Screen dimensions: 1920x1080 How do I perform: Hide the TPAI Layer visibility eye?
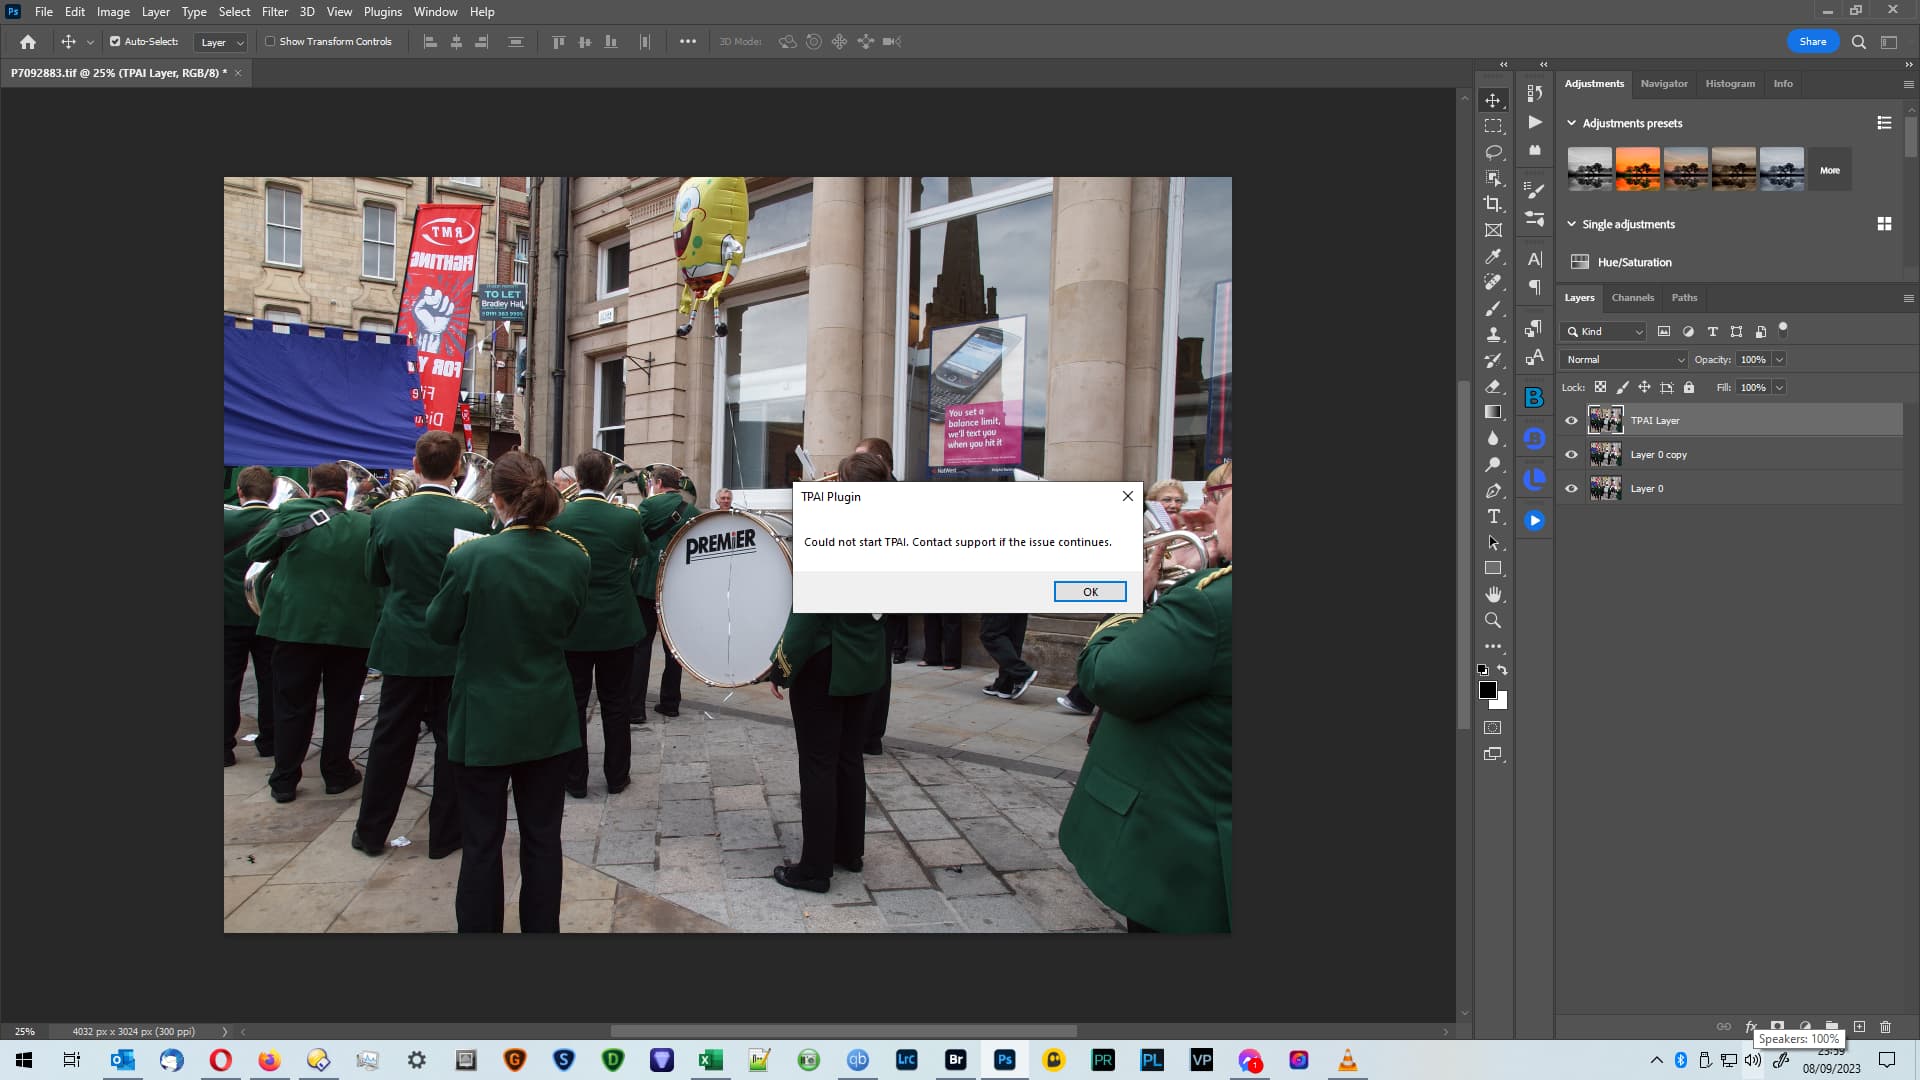click(x=1571, y=421)
